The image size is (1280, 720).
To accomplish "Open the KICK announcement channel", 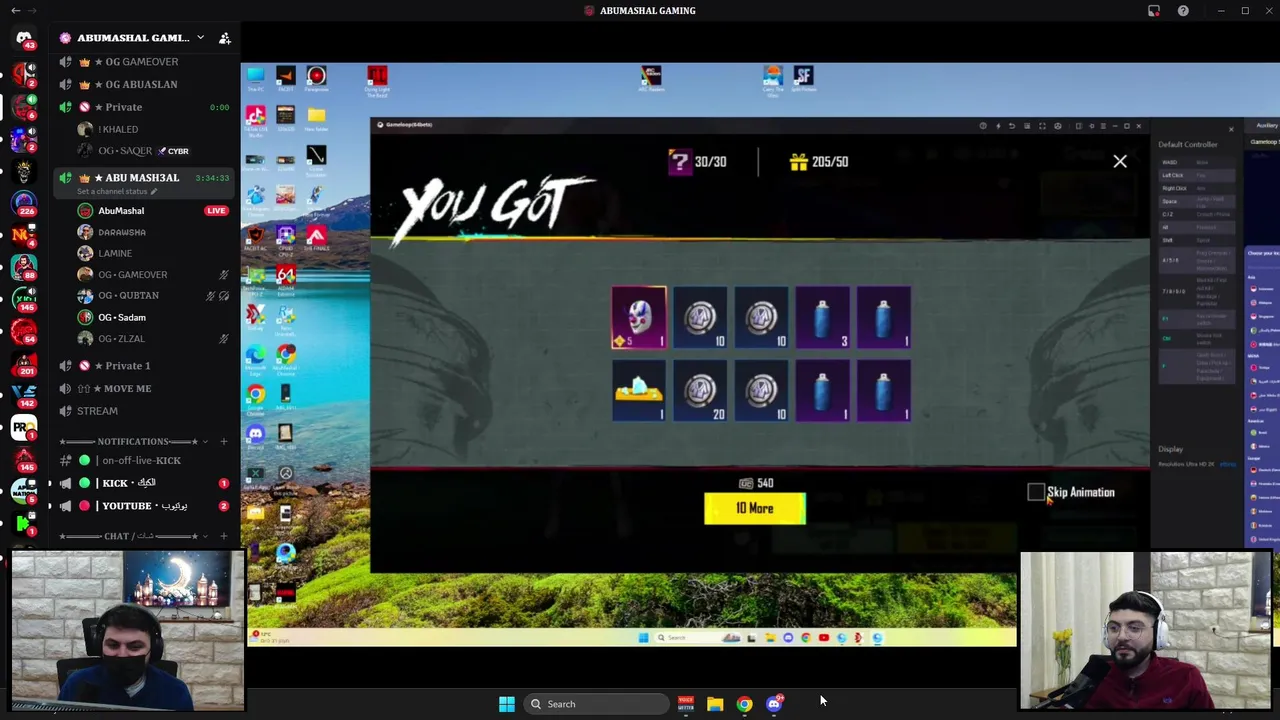I will (x=143, y=483).
